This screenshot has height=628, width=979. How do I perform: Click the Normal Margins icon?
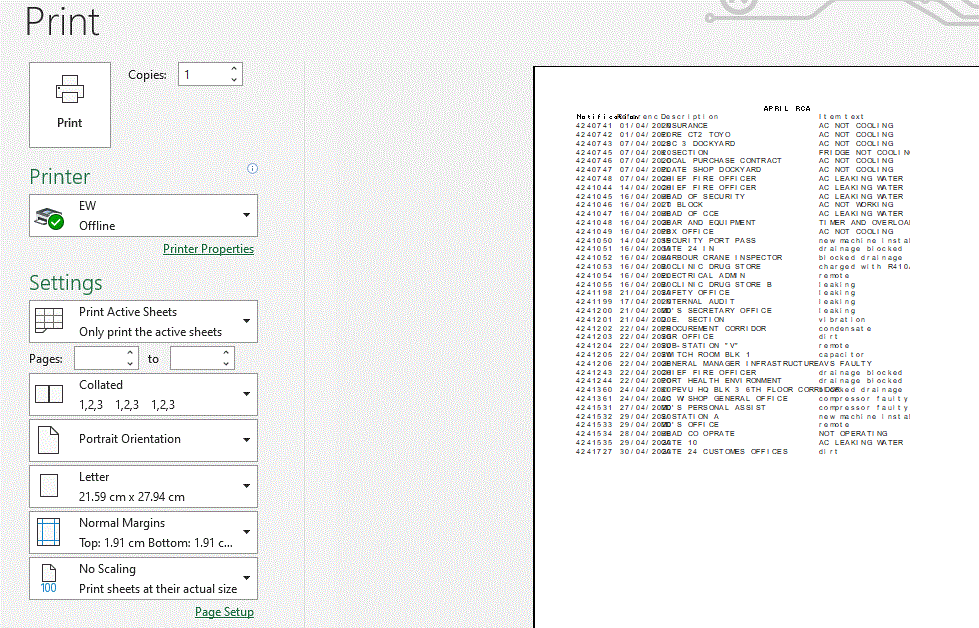(x=48, y=532)
